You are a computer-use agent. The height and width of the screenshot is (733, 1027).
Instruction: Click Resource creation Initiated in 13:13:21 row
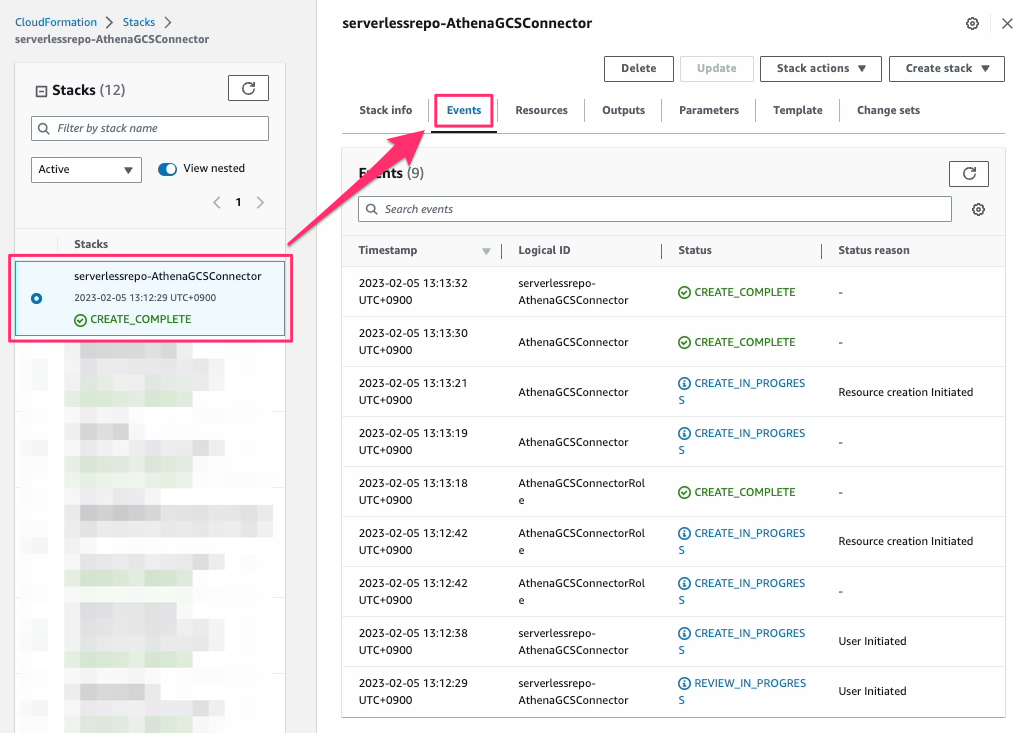pyautogui.click(x=906, y=392)
